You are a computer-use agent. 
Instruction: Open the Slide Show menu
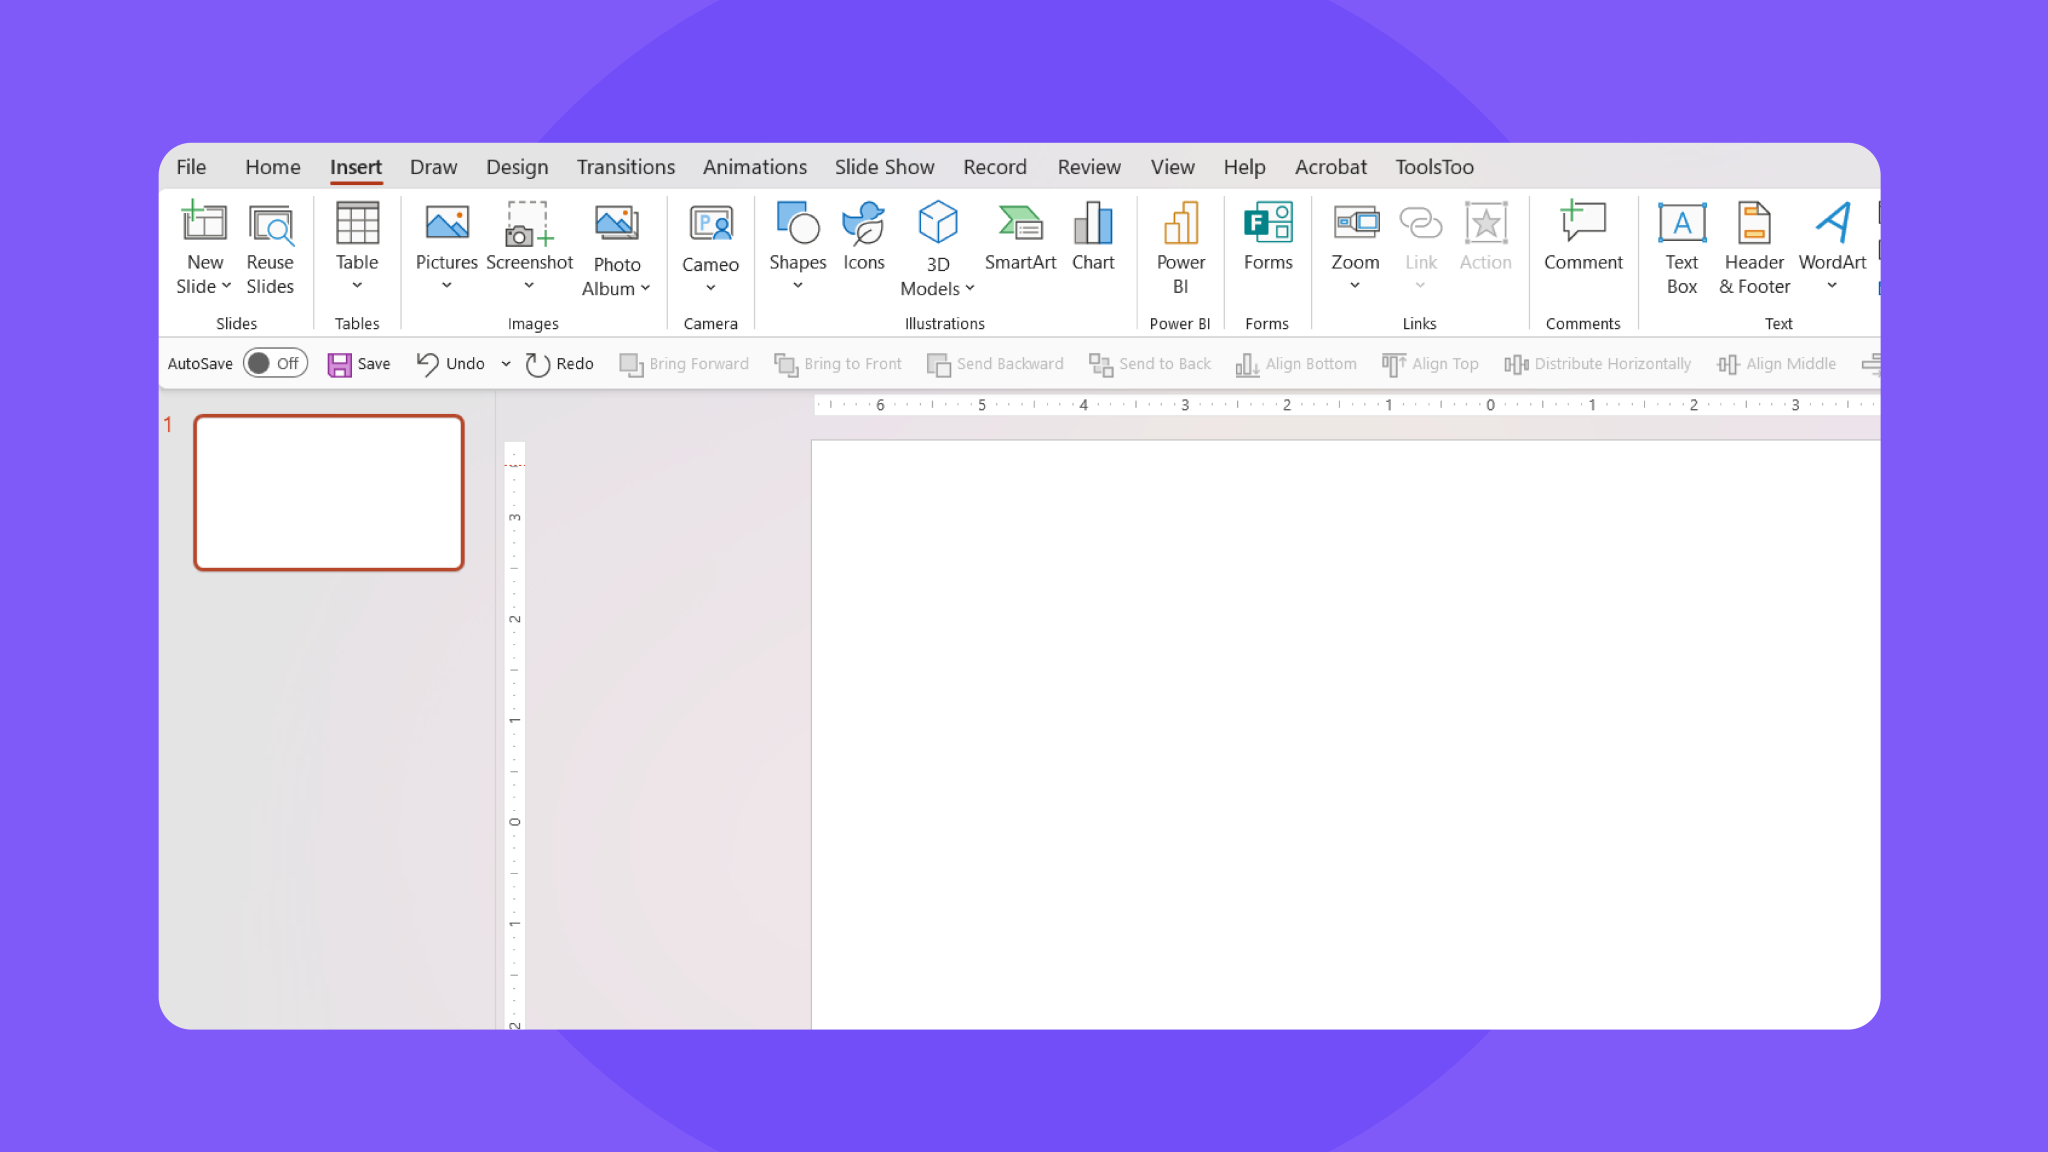pyautogui.click(x=884, y=167)
